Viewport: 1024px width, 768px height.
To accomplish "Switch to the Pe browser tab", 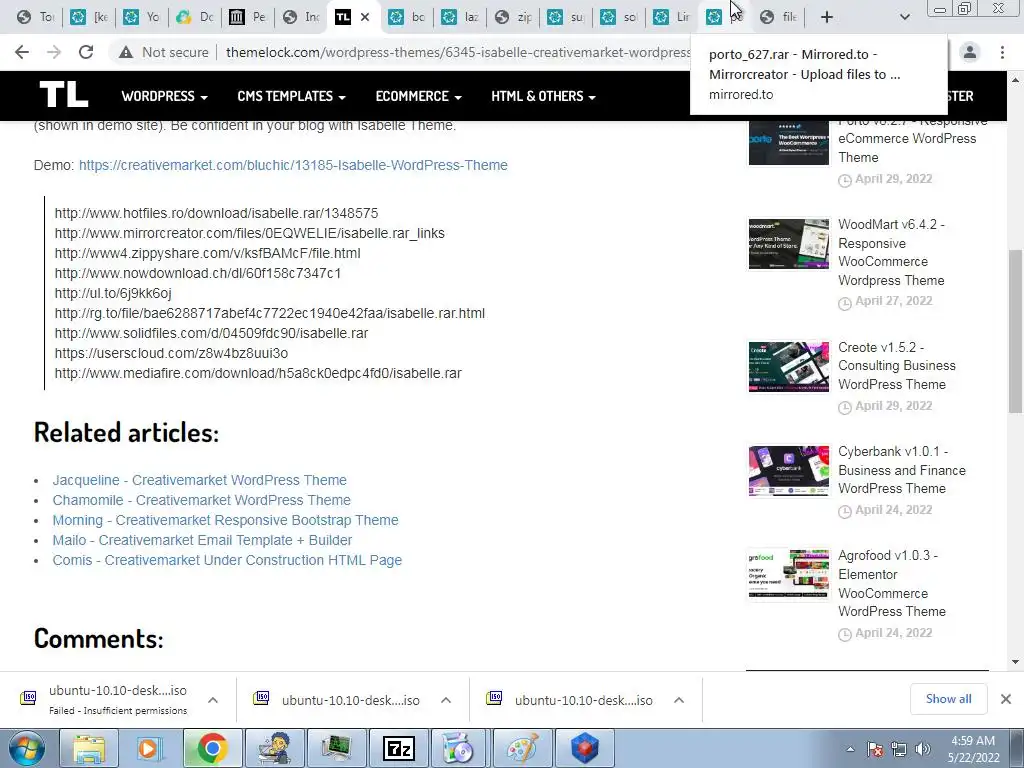I will coord(248,17).
